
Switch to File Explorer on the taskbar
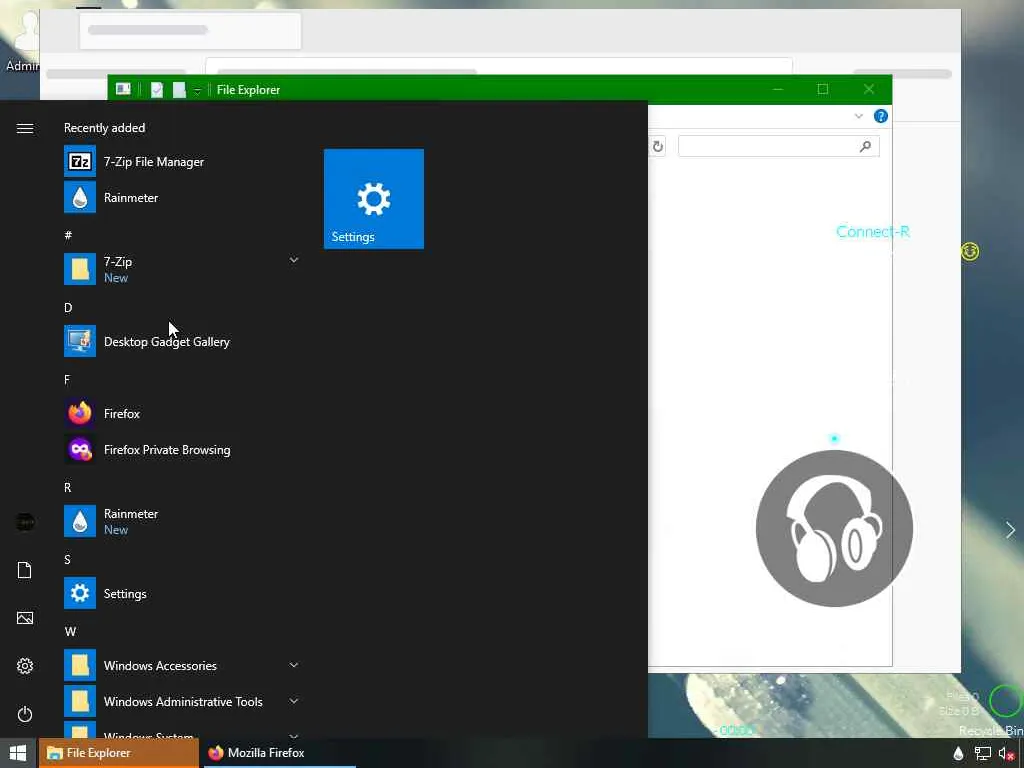(119, 753)
